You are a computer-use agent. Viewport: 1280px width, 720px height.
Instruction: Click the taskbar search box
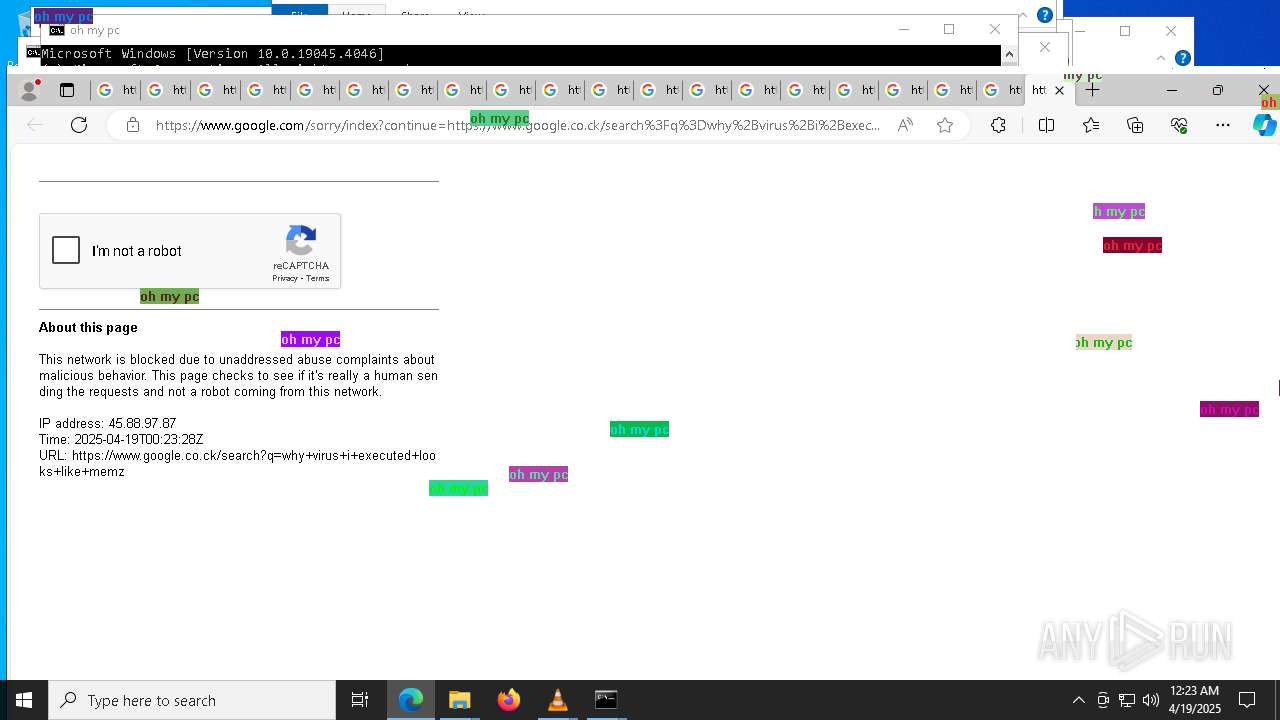click(x=192, y=700)
